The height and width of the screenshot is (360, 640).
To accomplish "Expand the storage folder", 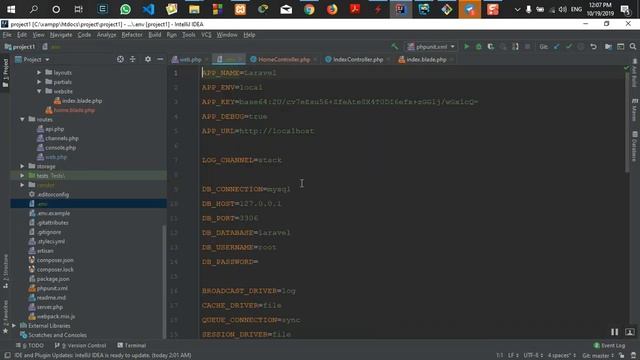I will point(22,167).
